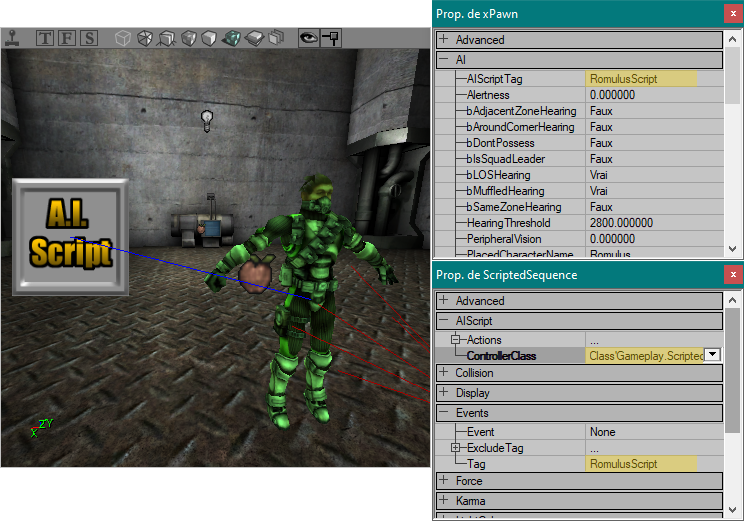
Task: Expand the Display section
Action: 444,392
